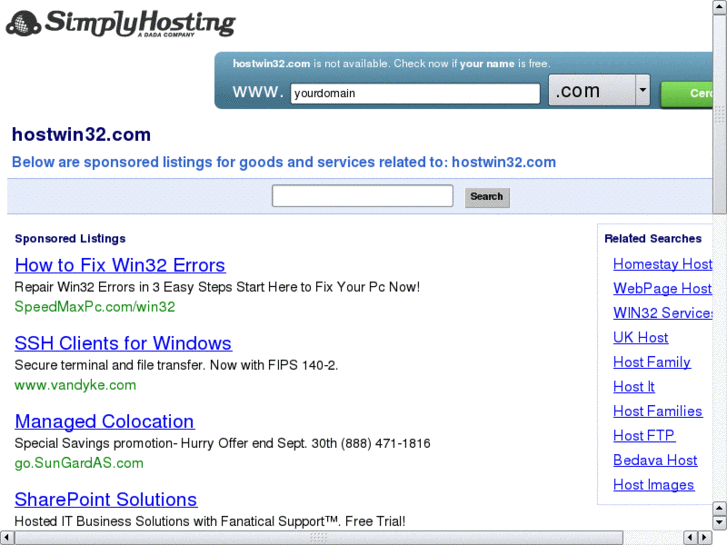727x545 pixels.
Task: Click Secure terminal and file transfer text
Action: pyautogui.click(x=176, y=365)
